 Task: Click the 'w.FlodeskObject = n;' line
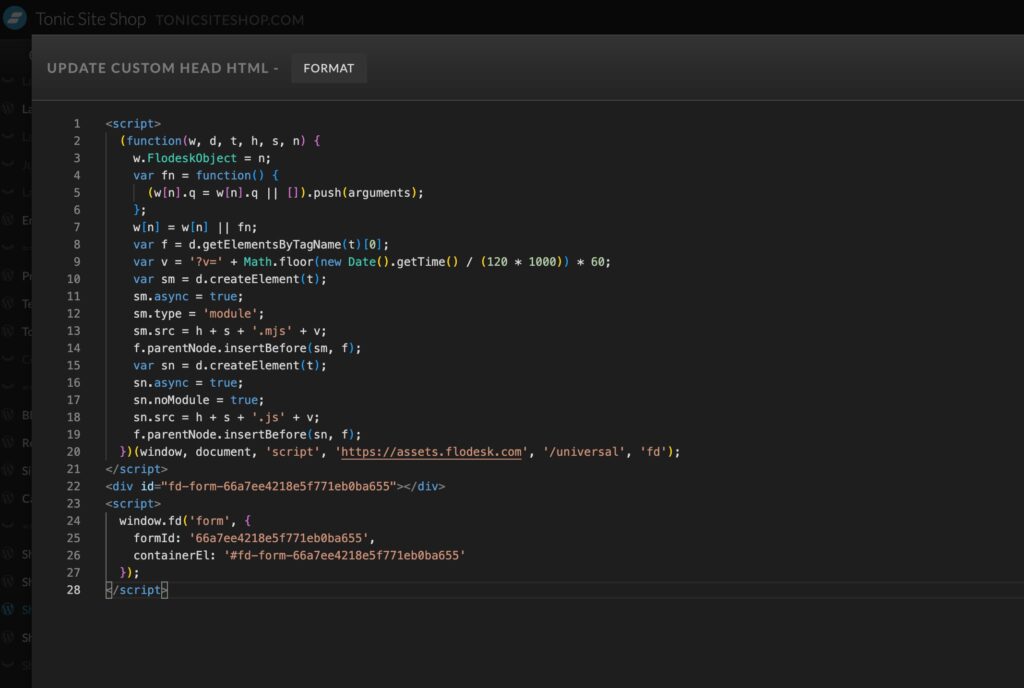click(202, 158)
